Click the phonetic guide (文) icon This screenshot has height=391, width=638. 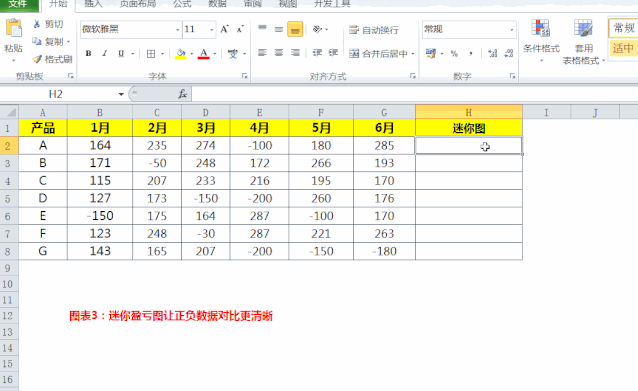click(233, 53)
